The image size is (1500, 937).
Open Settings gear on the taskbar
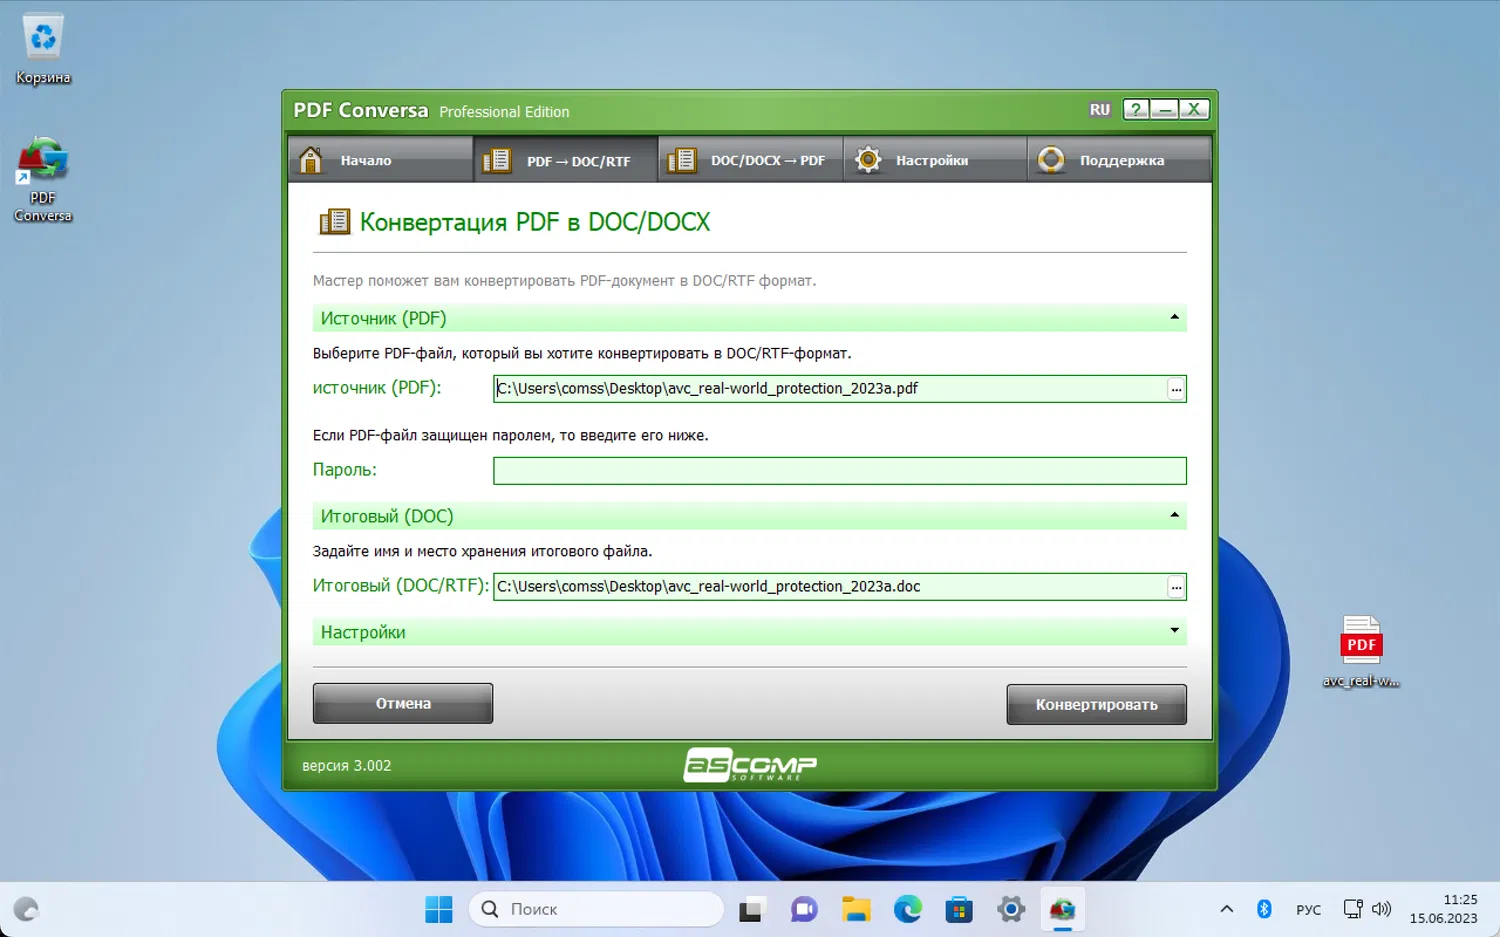(1012, 909)
